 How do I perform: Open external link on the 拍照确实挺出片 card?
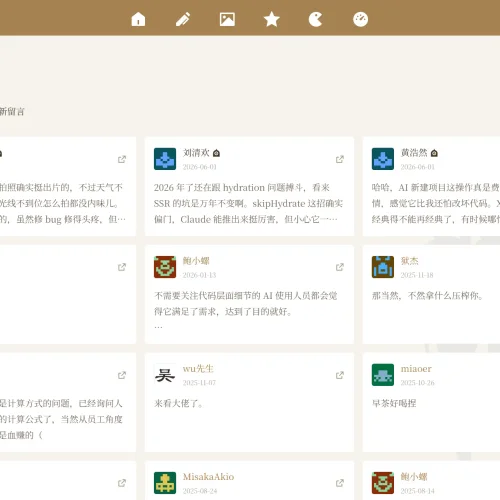pyautogui.click(x=122, y=159)
